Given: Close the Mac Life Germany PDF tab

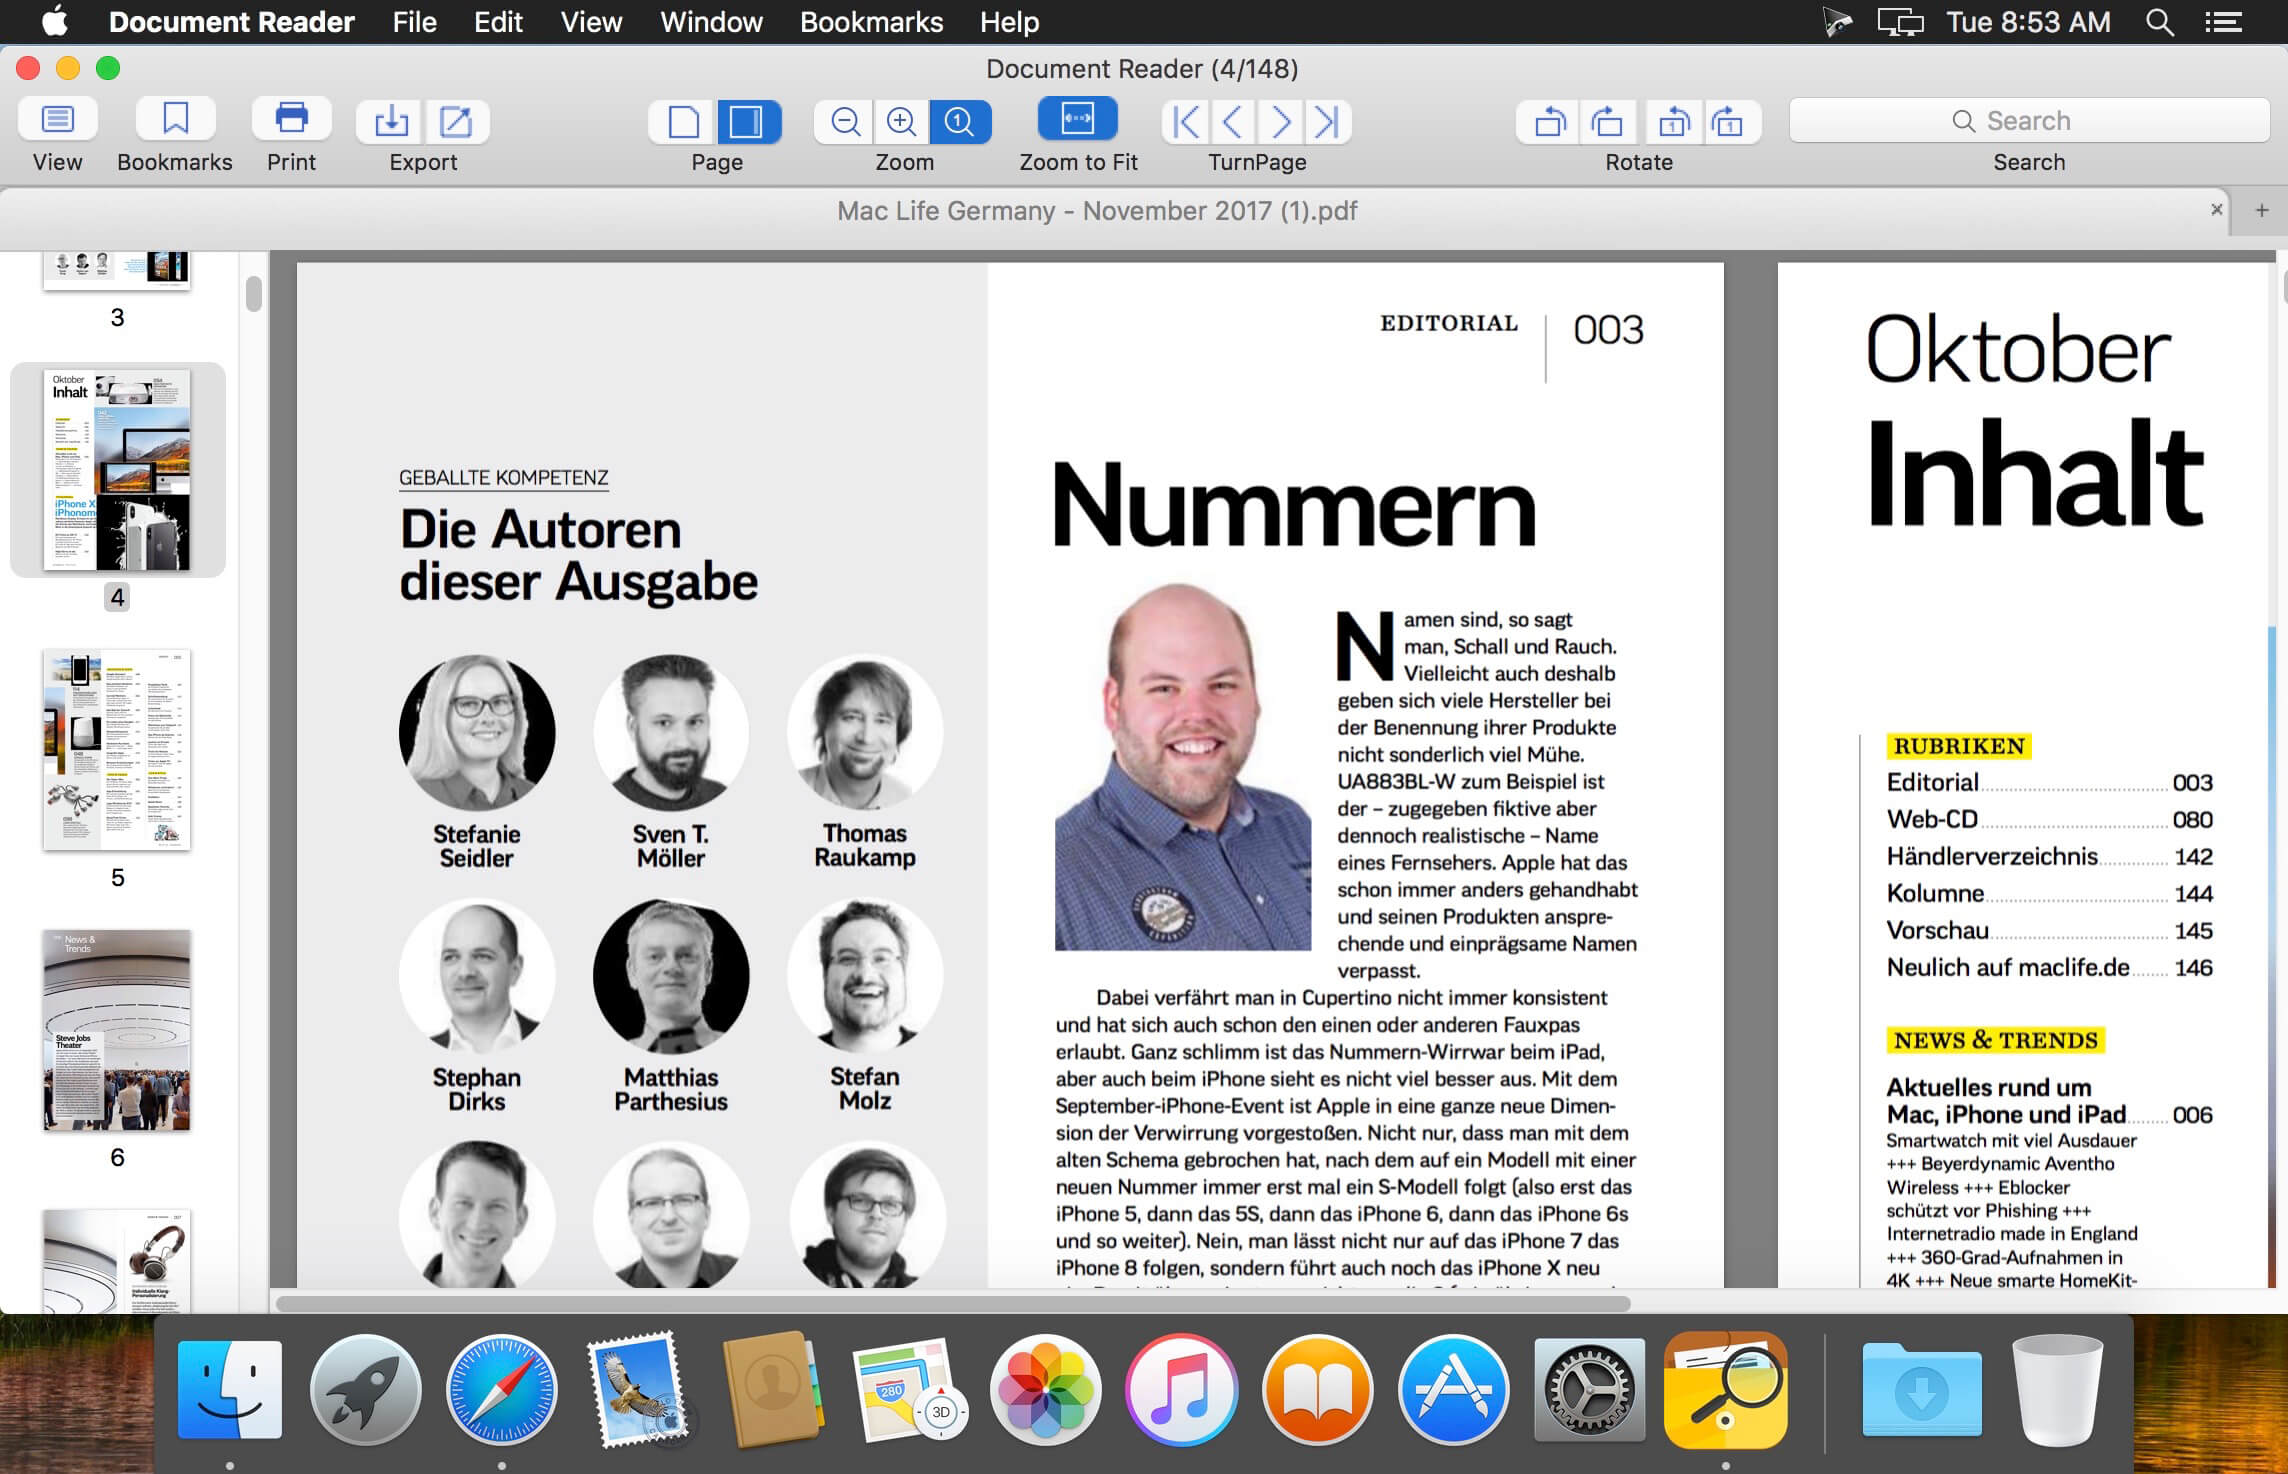Looking at the screenshot, I should tap(2216, 210).
